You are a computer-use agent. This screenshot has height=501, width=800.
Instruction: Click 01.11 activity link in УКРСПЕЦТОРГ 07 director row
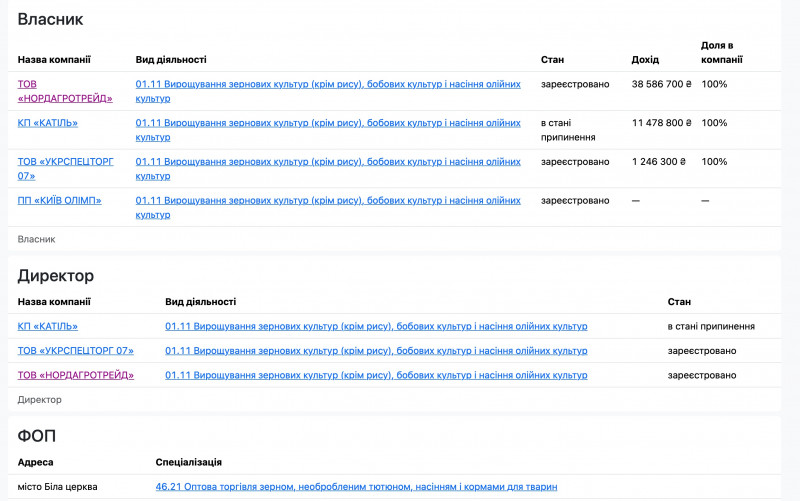pyautogui.click(x=376, y=350)
